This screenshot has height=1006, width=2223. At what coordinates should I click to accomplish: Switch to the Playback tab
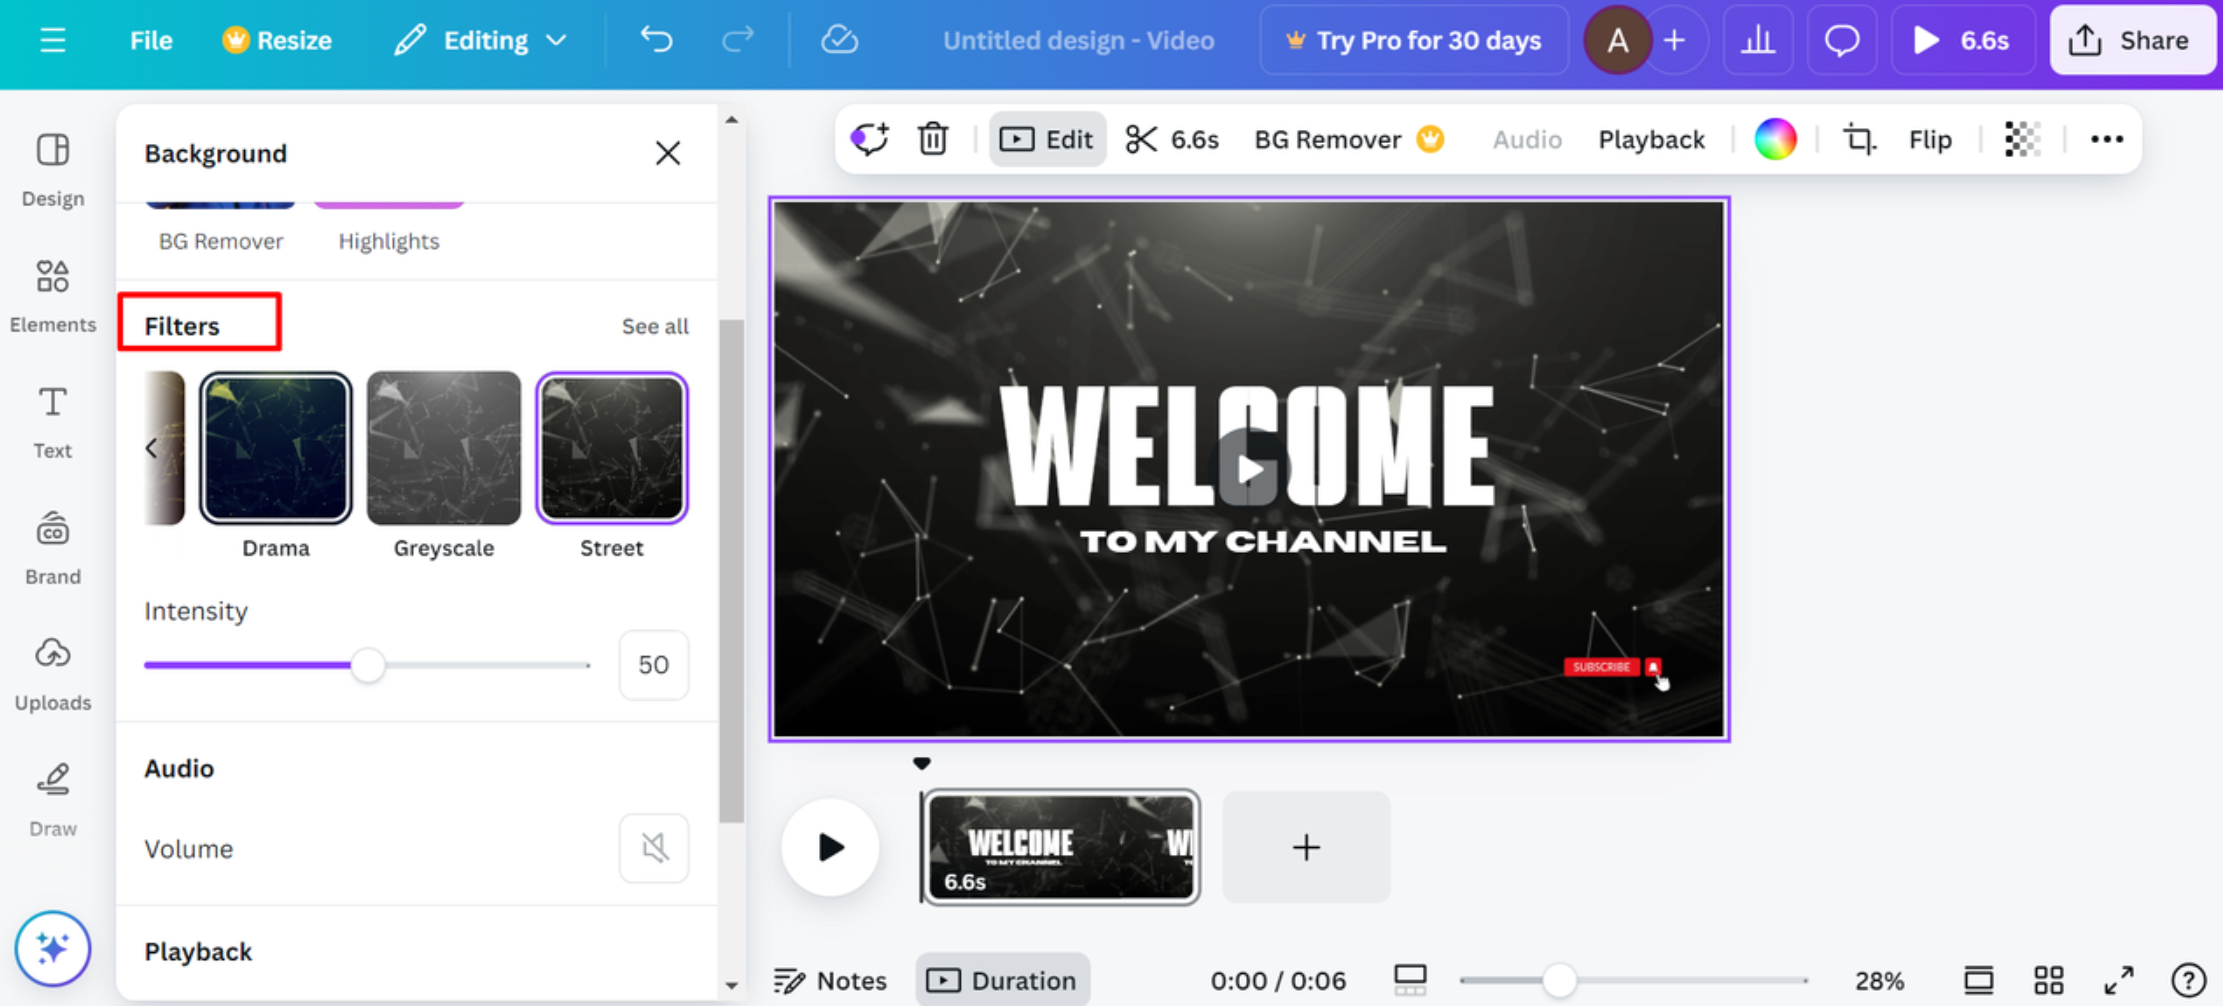[x=1651, y=139]
